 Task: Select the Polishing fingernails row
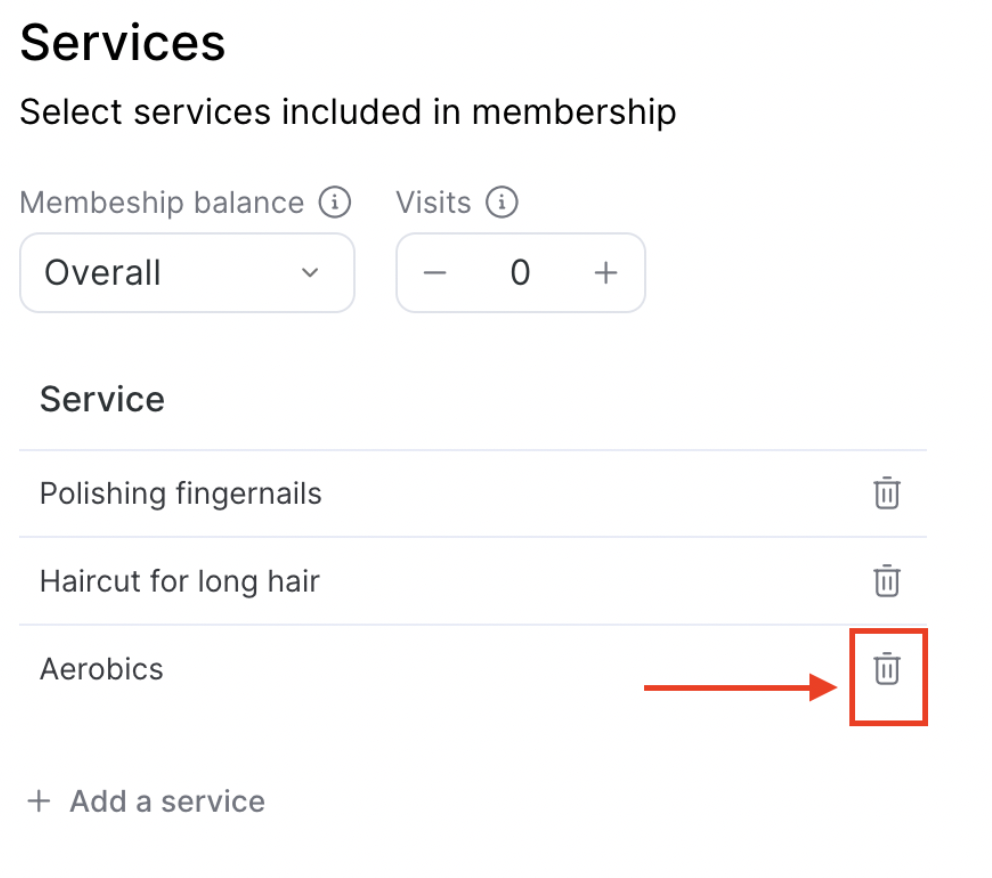(x=180, y=494)
